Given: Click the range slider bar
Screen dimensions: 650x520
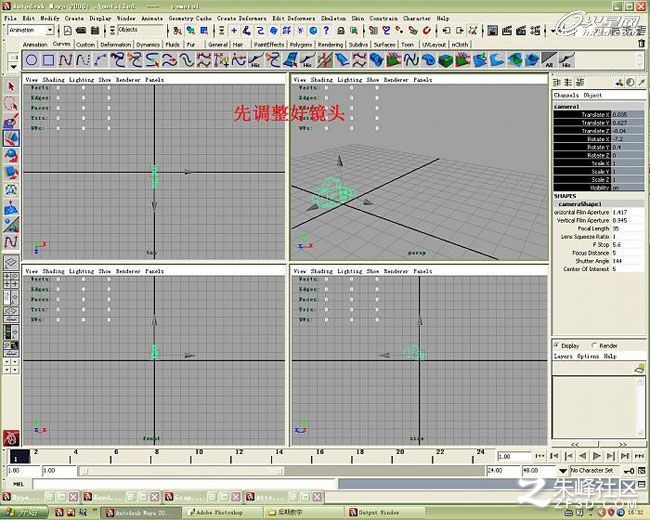Looking at the screenshot, I should point(182,471).
